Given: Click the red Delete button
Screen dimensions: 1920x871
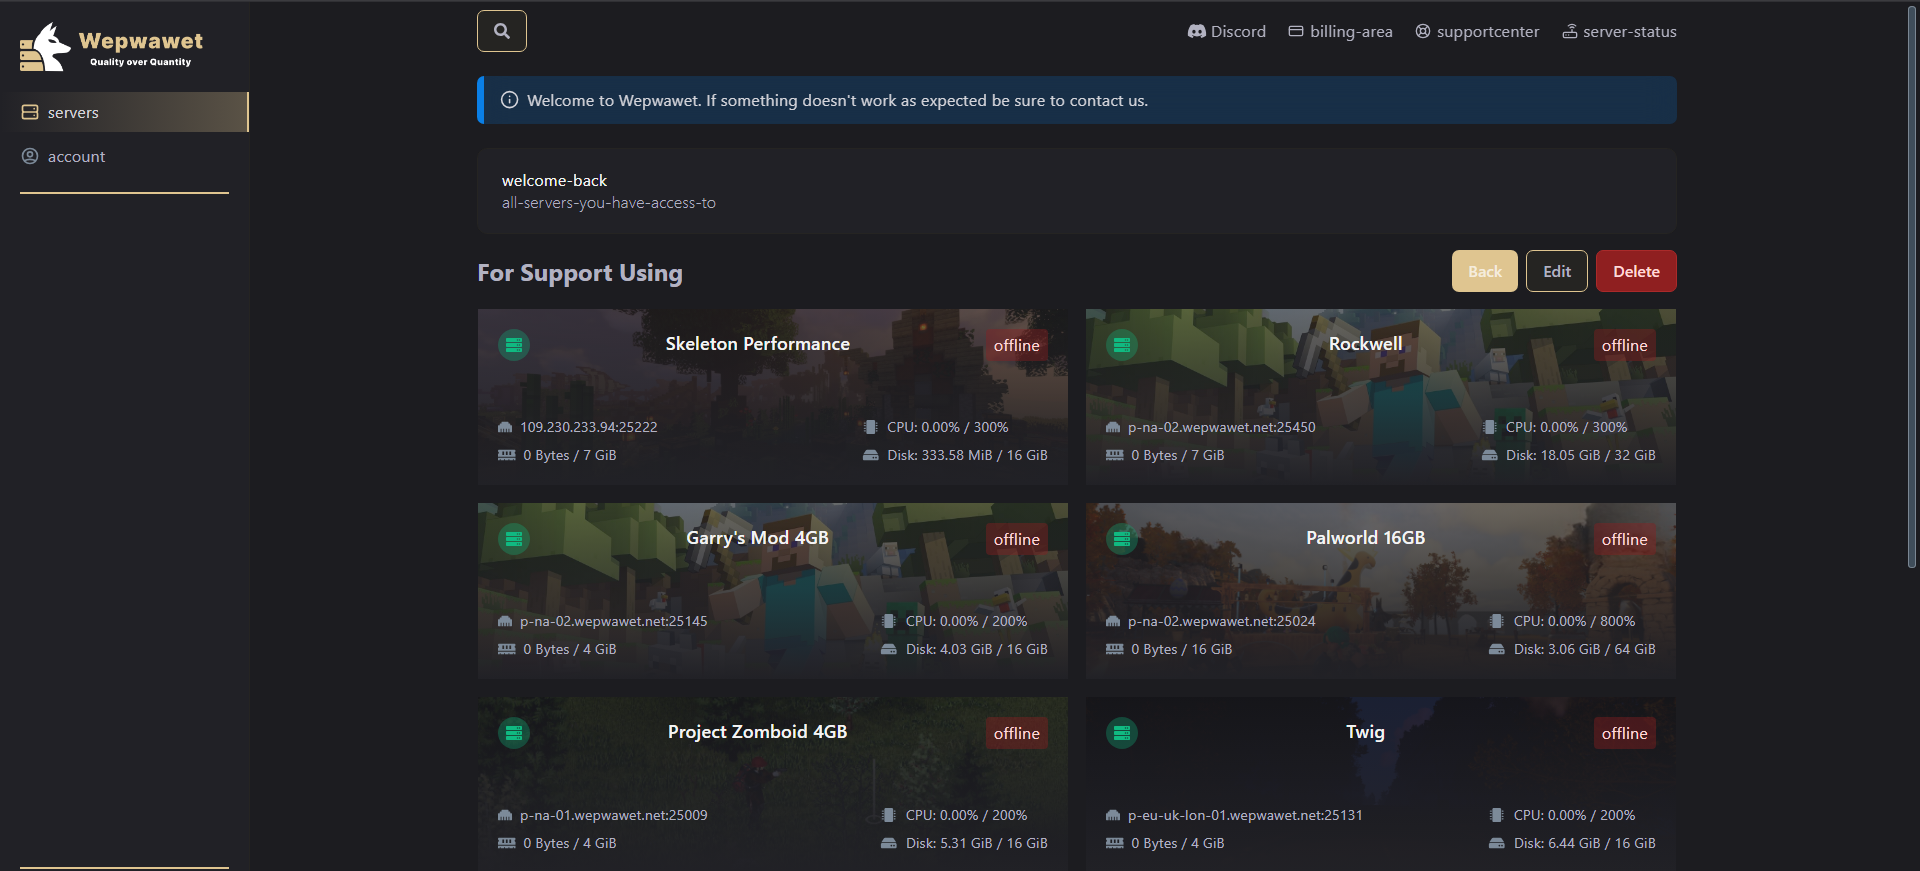Looking at the screenshot, I should tap(1636, 271).
